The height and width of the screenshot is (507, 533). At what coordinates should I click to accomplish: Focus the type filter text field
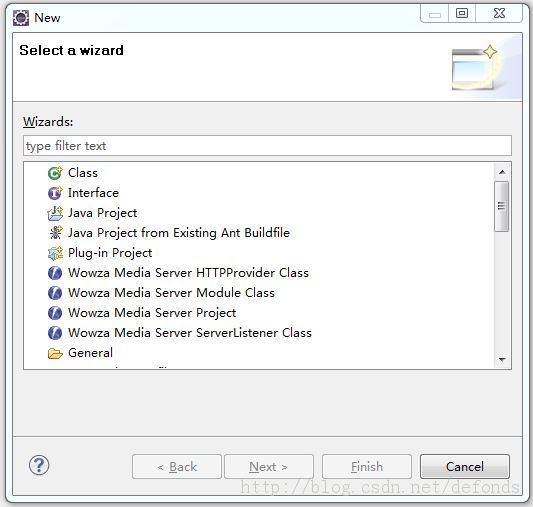[x=267, y=146]
